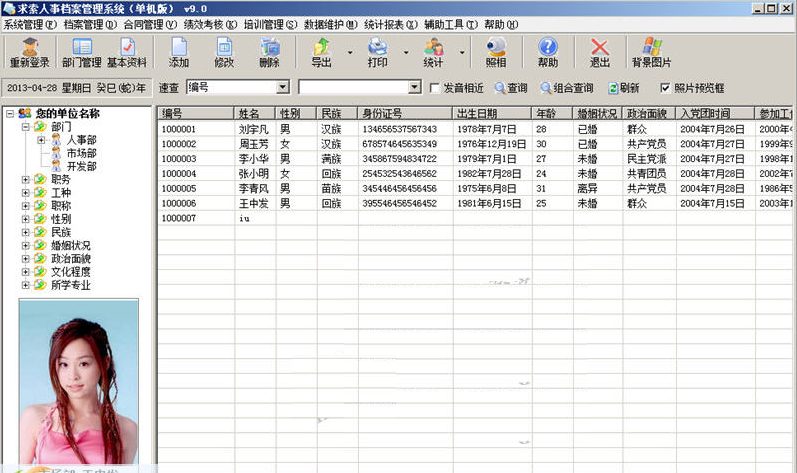Click the 添加 add record icon

pos(178,52)
